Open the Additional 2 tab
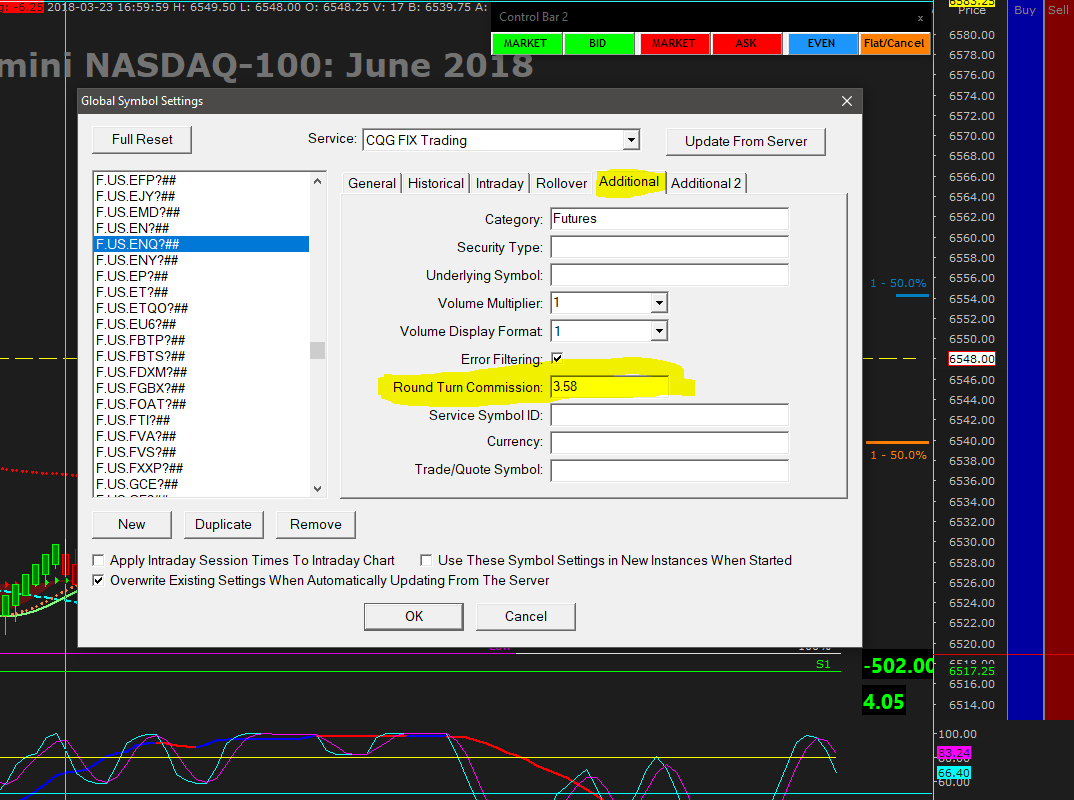Screen dimensions: 1074x800 tap(706, 183)
